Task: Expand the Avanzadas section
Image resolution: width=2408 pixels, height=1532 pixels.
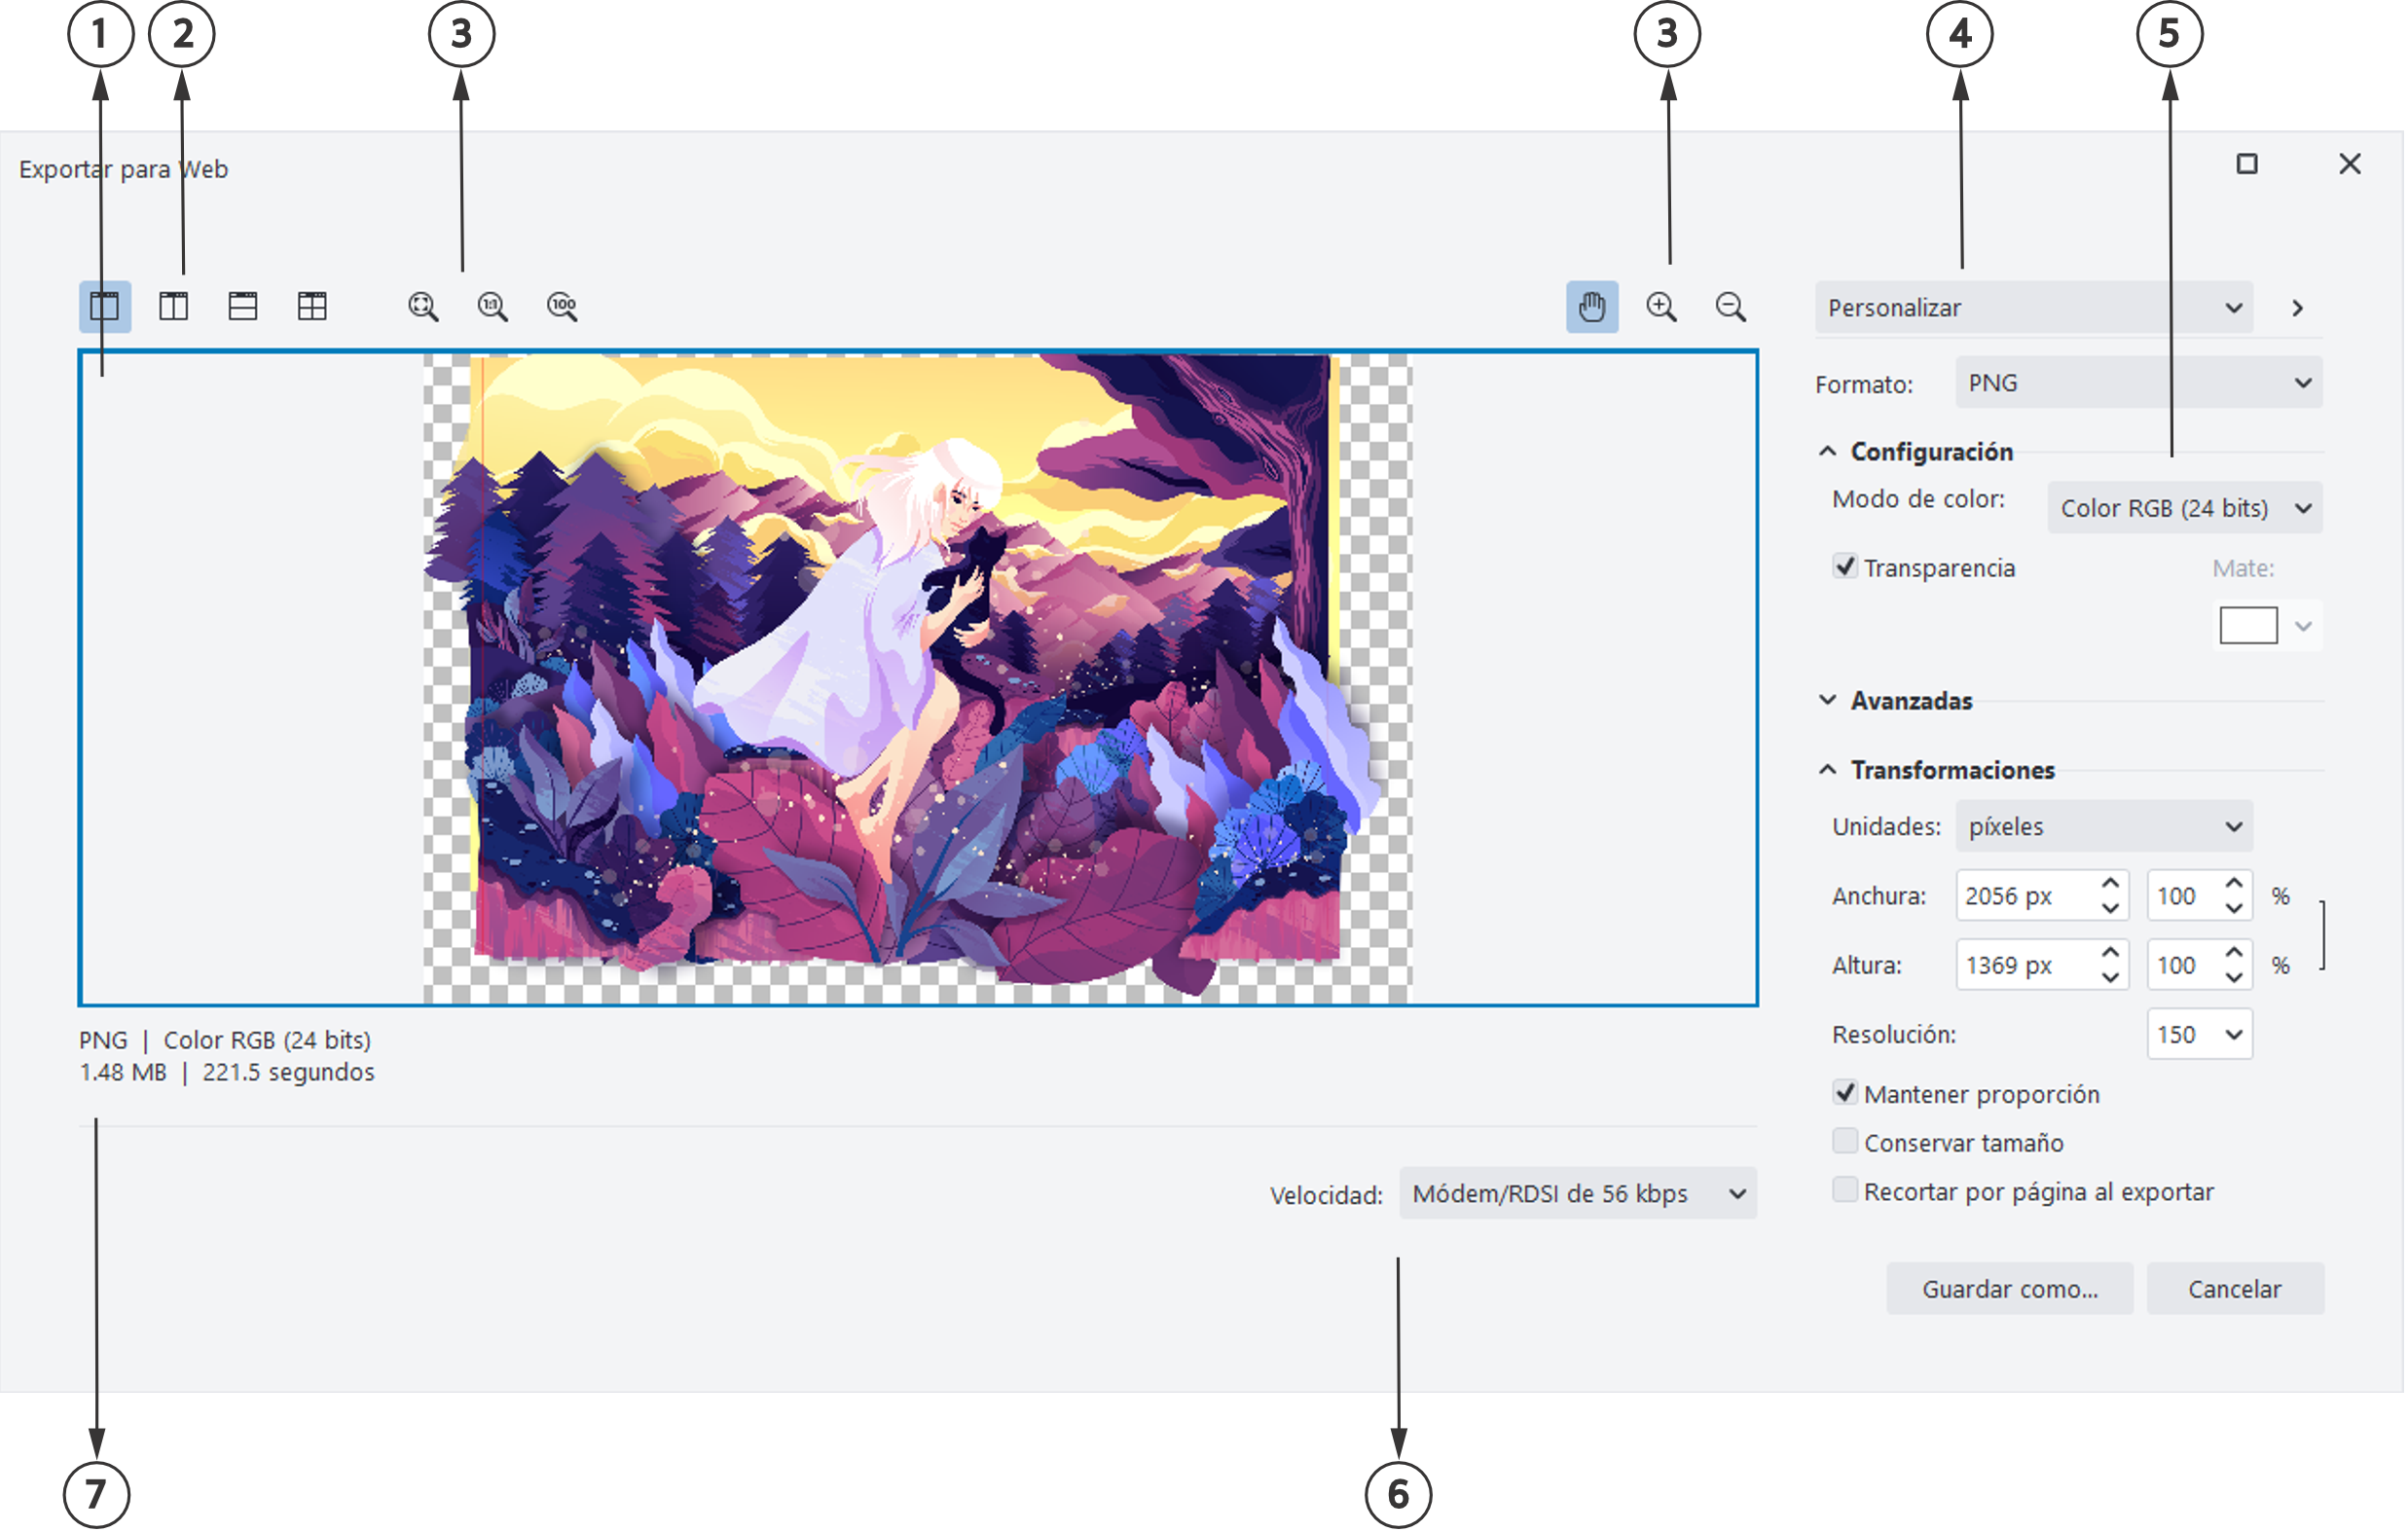Action: coord(1912,702)
